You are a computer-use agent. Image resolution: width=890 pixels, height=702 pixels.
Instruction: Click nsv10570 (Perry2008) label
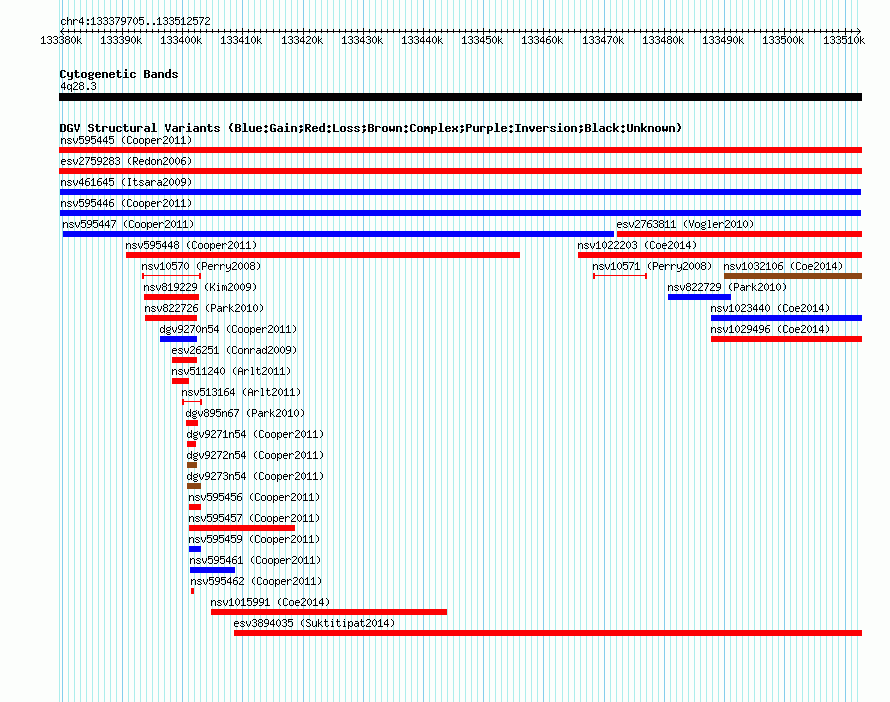coord(201,266)
